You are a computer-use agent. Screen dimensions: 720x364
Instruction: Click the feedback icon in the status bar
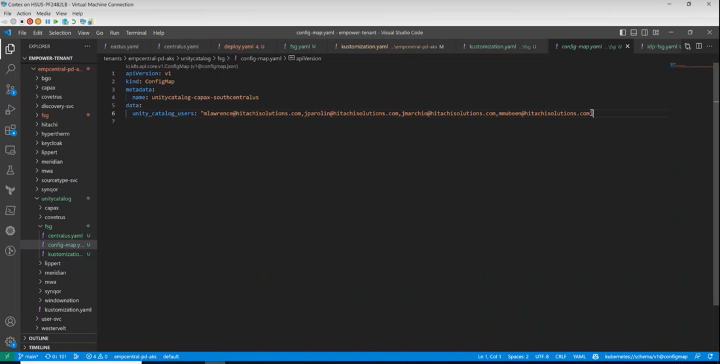[698, 357]
